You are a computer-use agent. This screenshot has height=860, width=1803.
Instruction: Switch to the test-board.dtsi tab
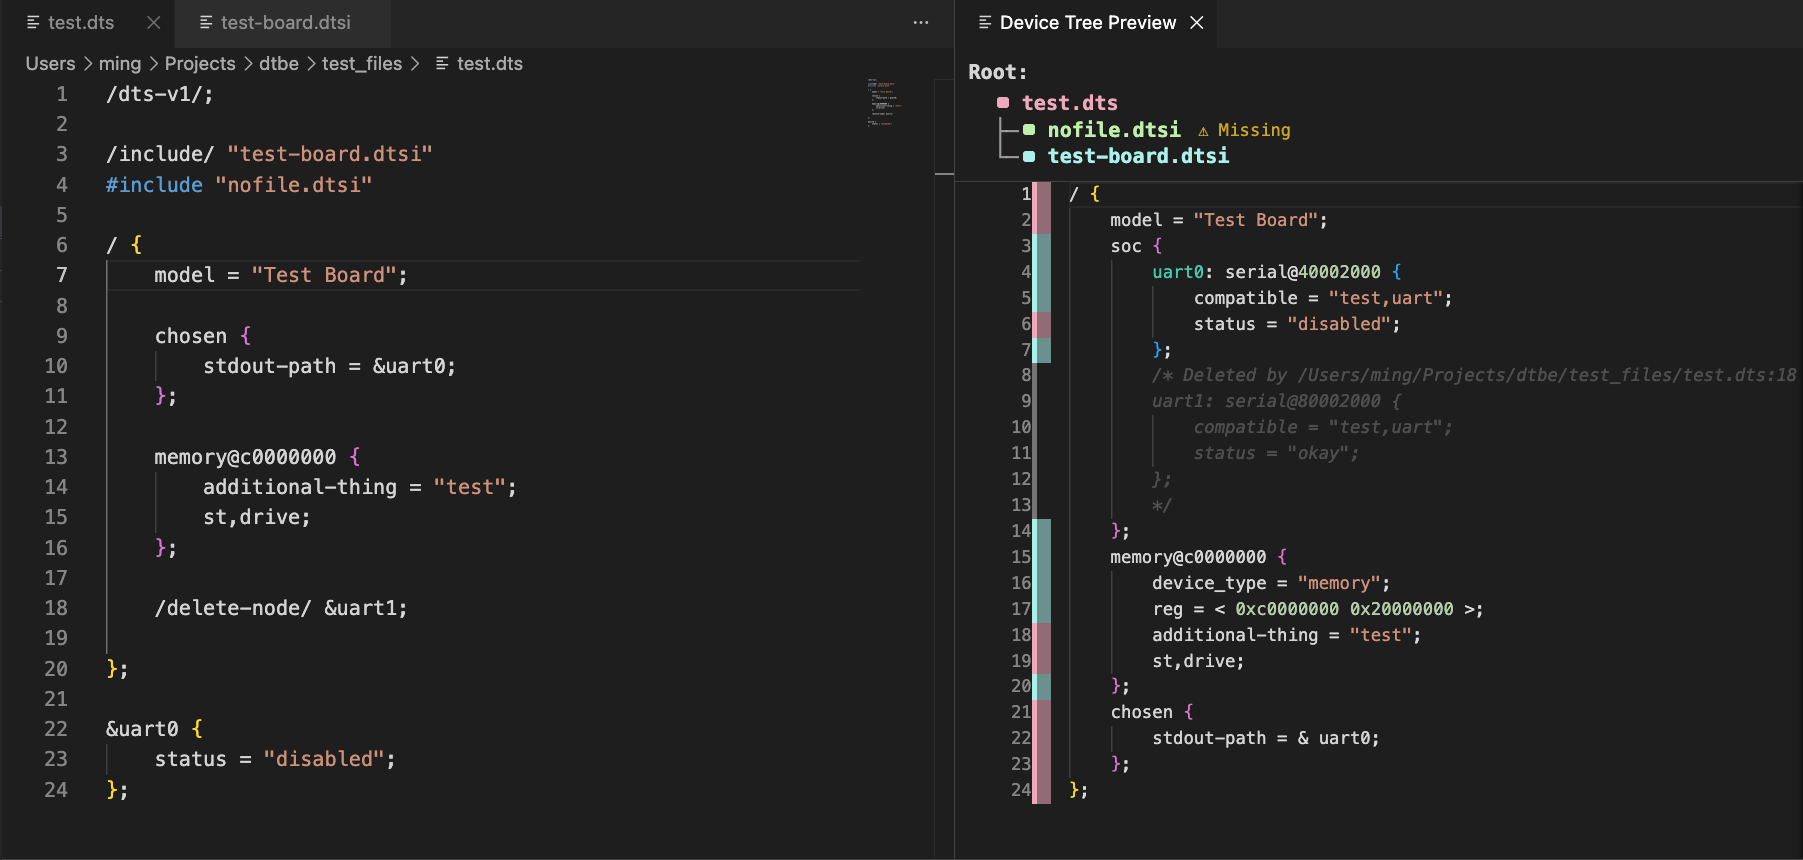tap(283, 22)
